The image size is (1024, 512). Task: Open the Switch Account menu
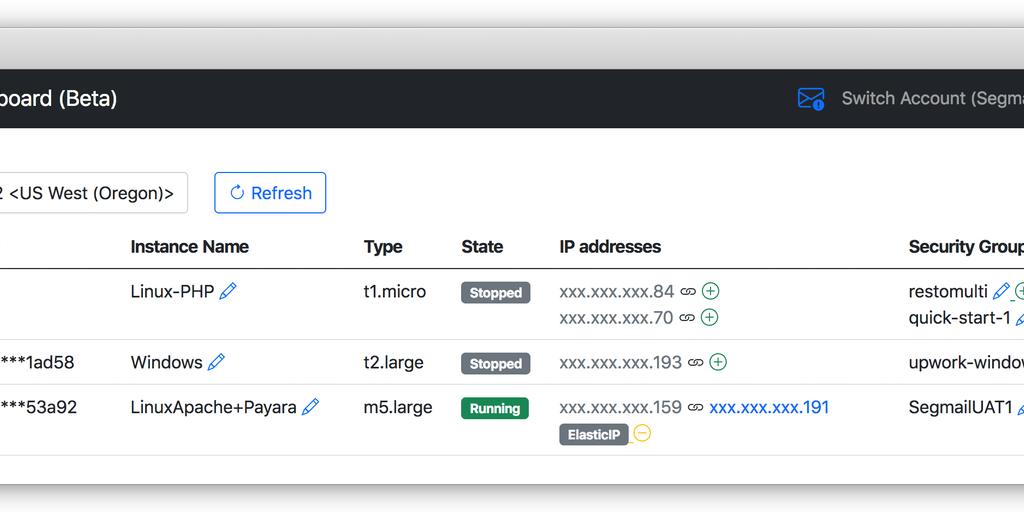(x=931, y=99)
